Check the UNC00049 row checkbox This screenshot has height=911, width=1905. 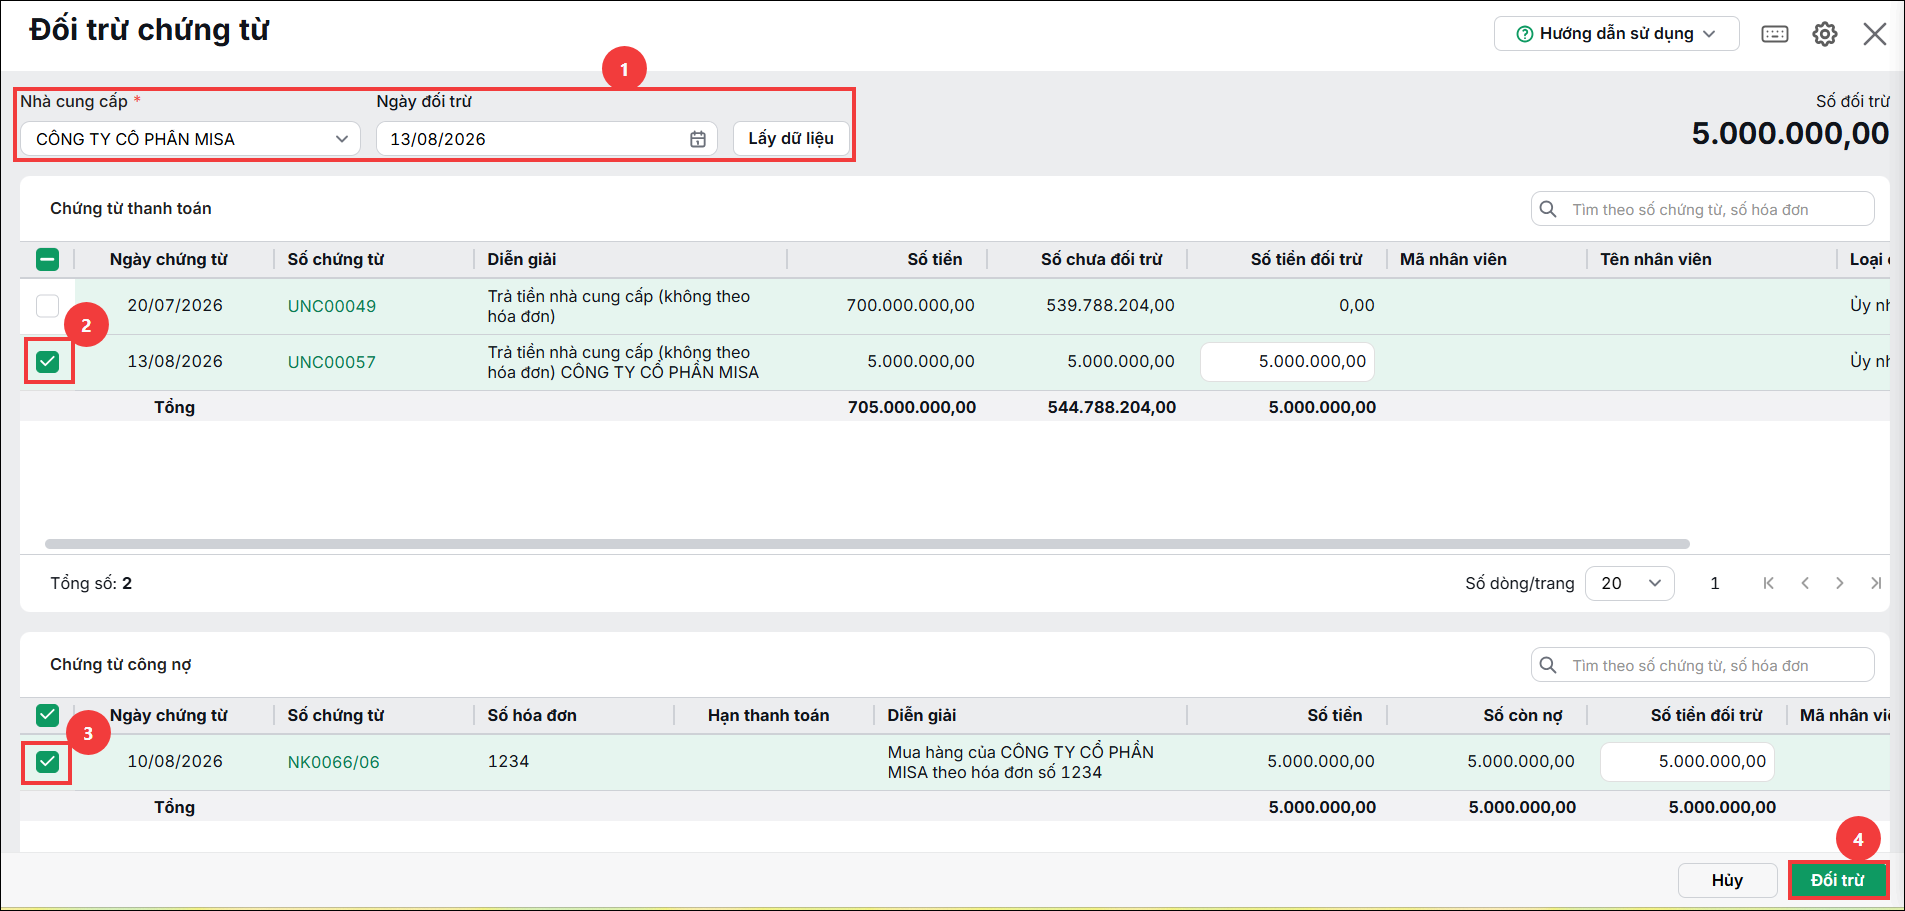point(47,305)
